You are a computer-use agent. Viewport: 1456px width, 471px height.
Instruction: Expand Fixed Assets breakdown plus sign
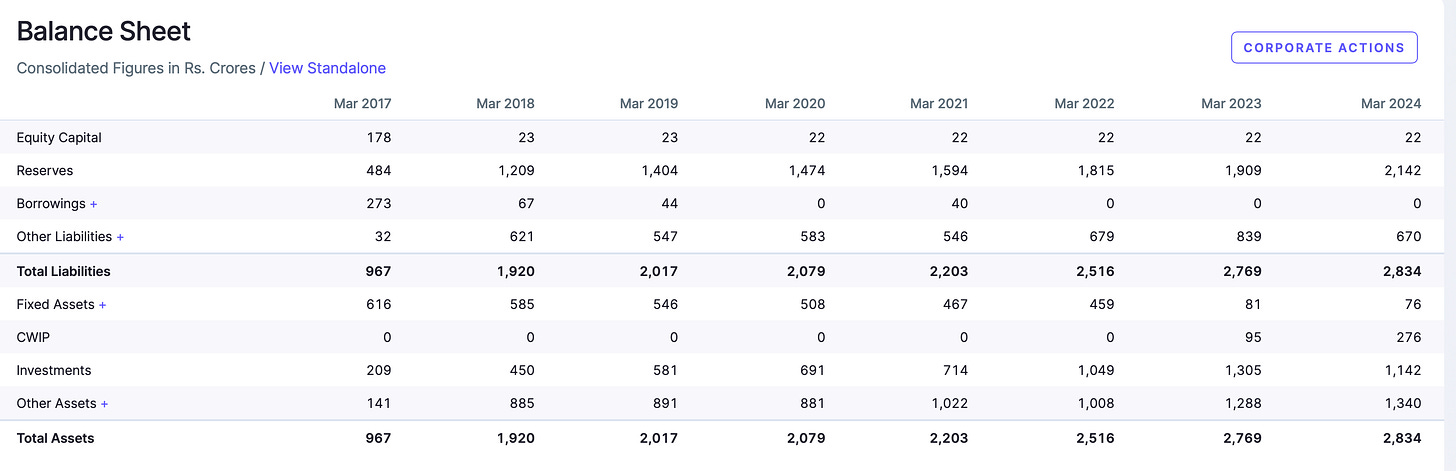click(102, 304)
